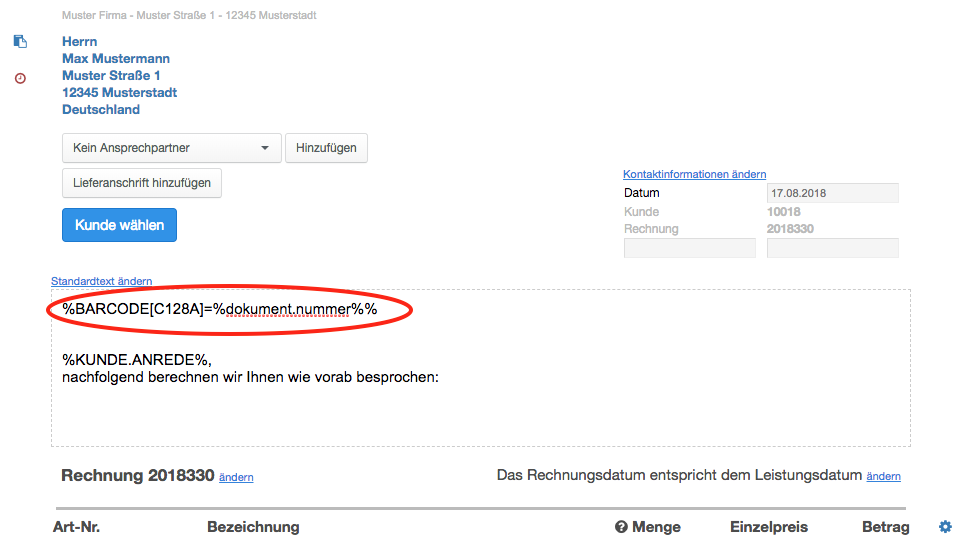Open the Kein Ansprechpartner dropdown
Screen dimensions: 958x554
[x=171, y=148]
